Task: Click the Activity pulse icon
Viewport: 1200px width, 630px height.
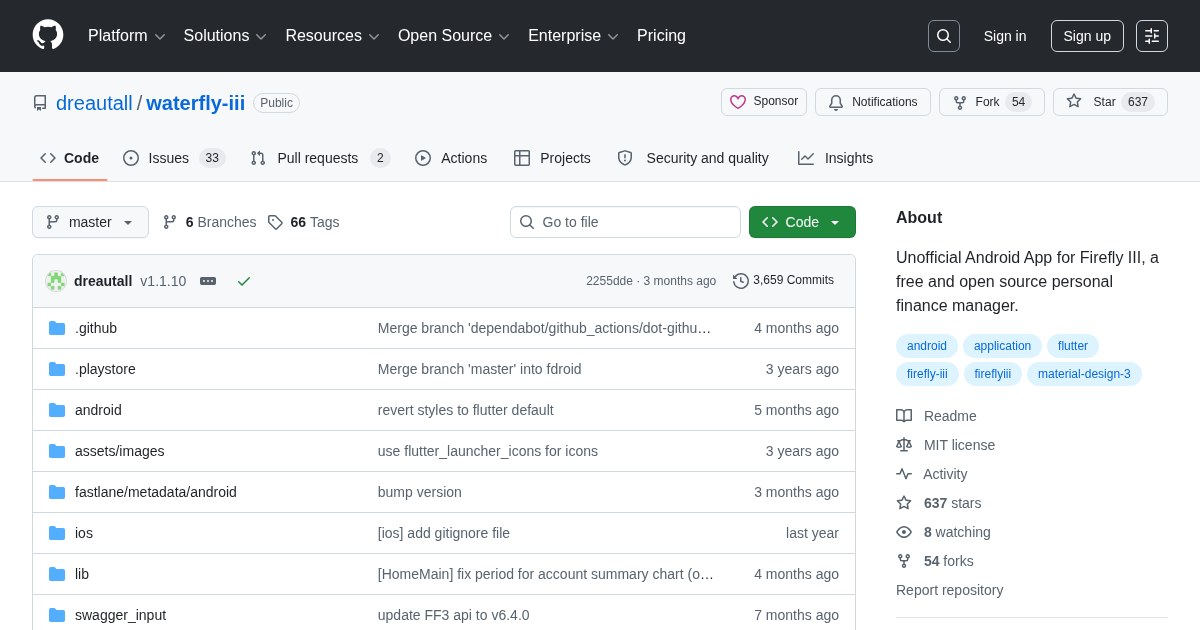Action: (x=904, y=474)
